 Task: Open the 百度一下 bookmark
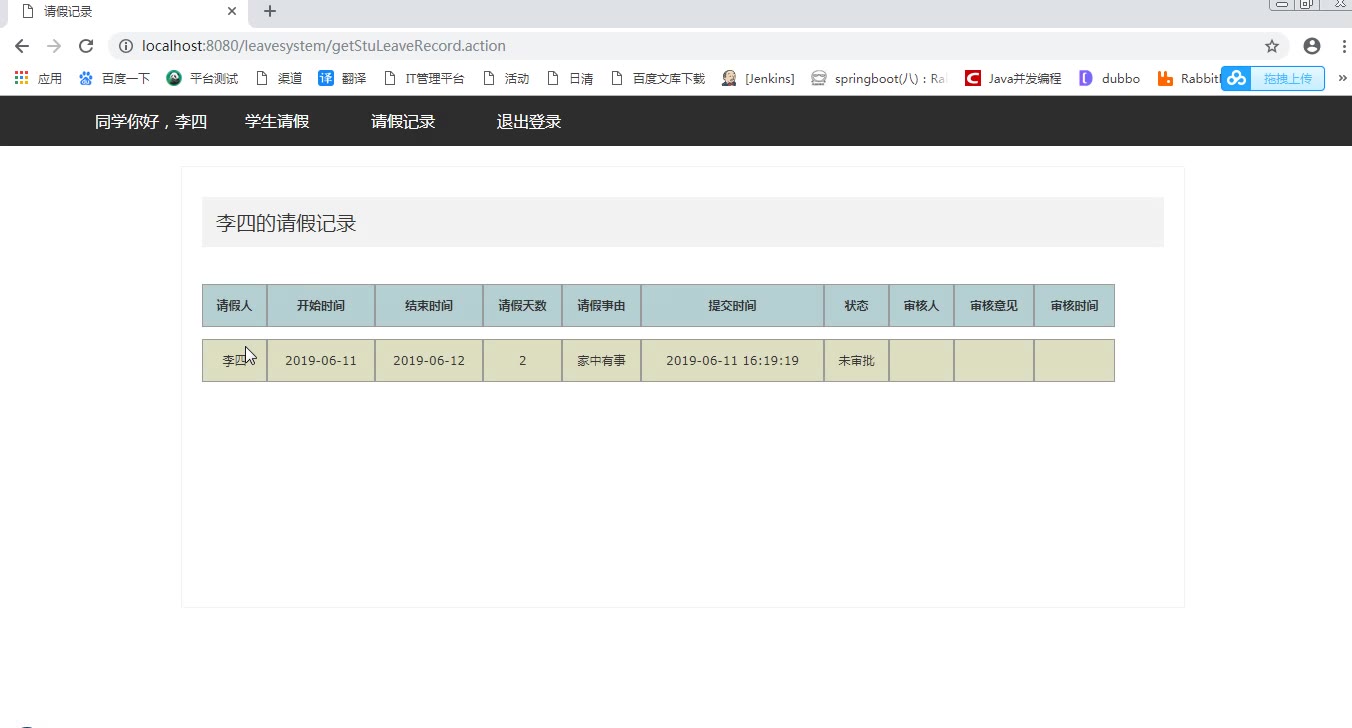pos(114,78)
